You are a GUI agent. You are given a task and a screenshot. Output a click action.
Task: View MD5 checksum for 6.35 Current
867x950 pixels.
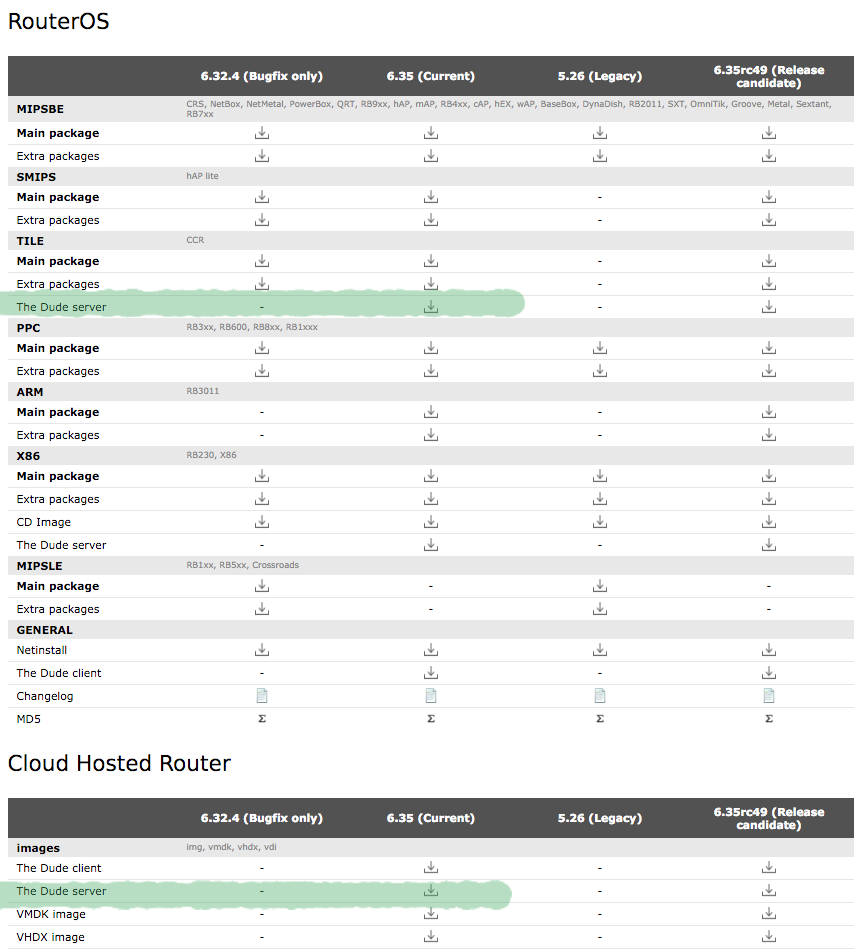(431, 719)
